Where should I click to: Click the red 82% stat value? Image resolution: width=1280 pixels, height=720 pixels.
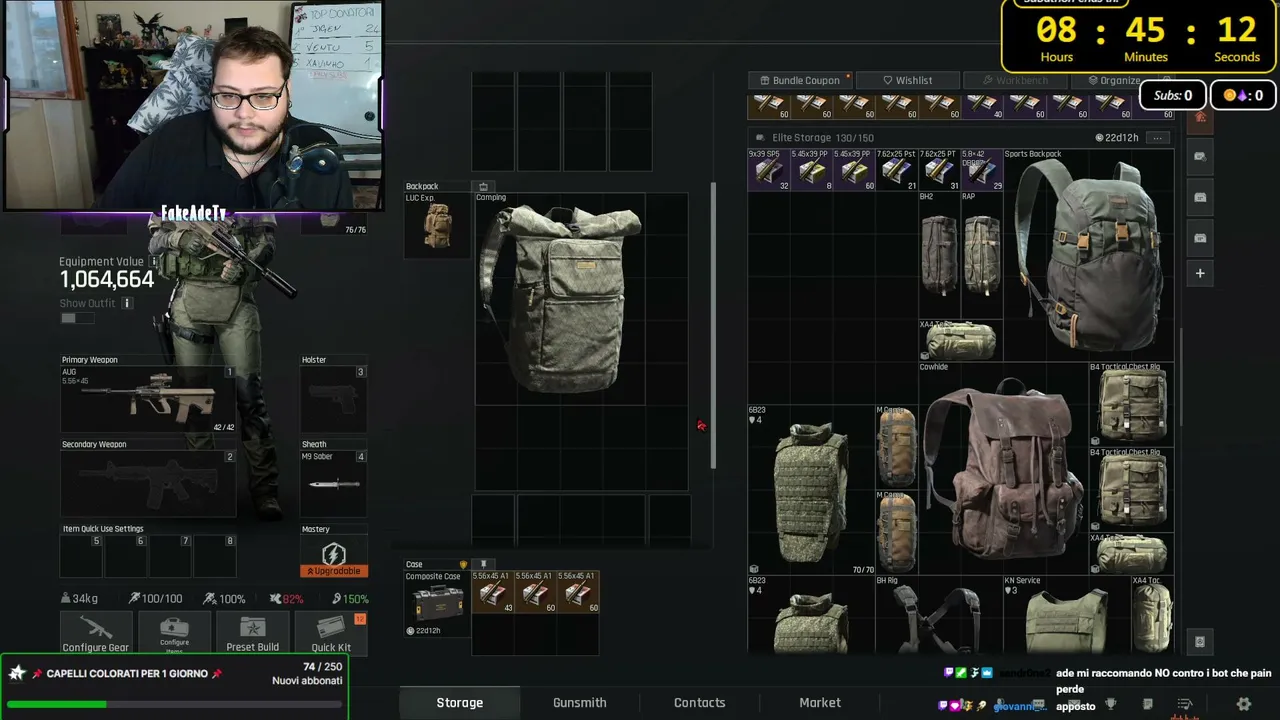click(x=287, y=599)
